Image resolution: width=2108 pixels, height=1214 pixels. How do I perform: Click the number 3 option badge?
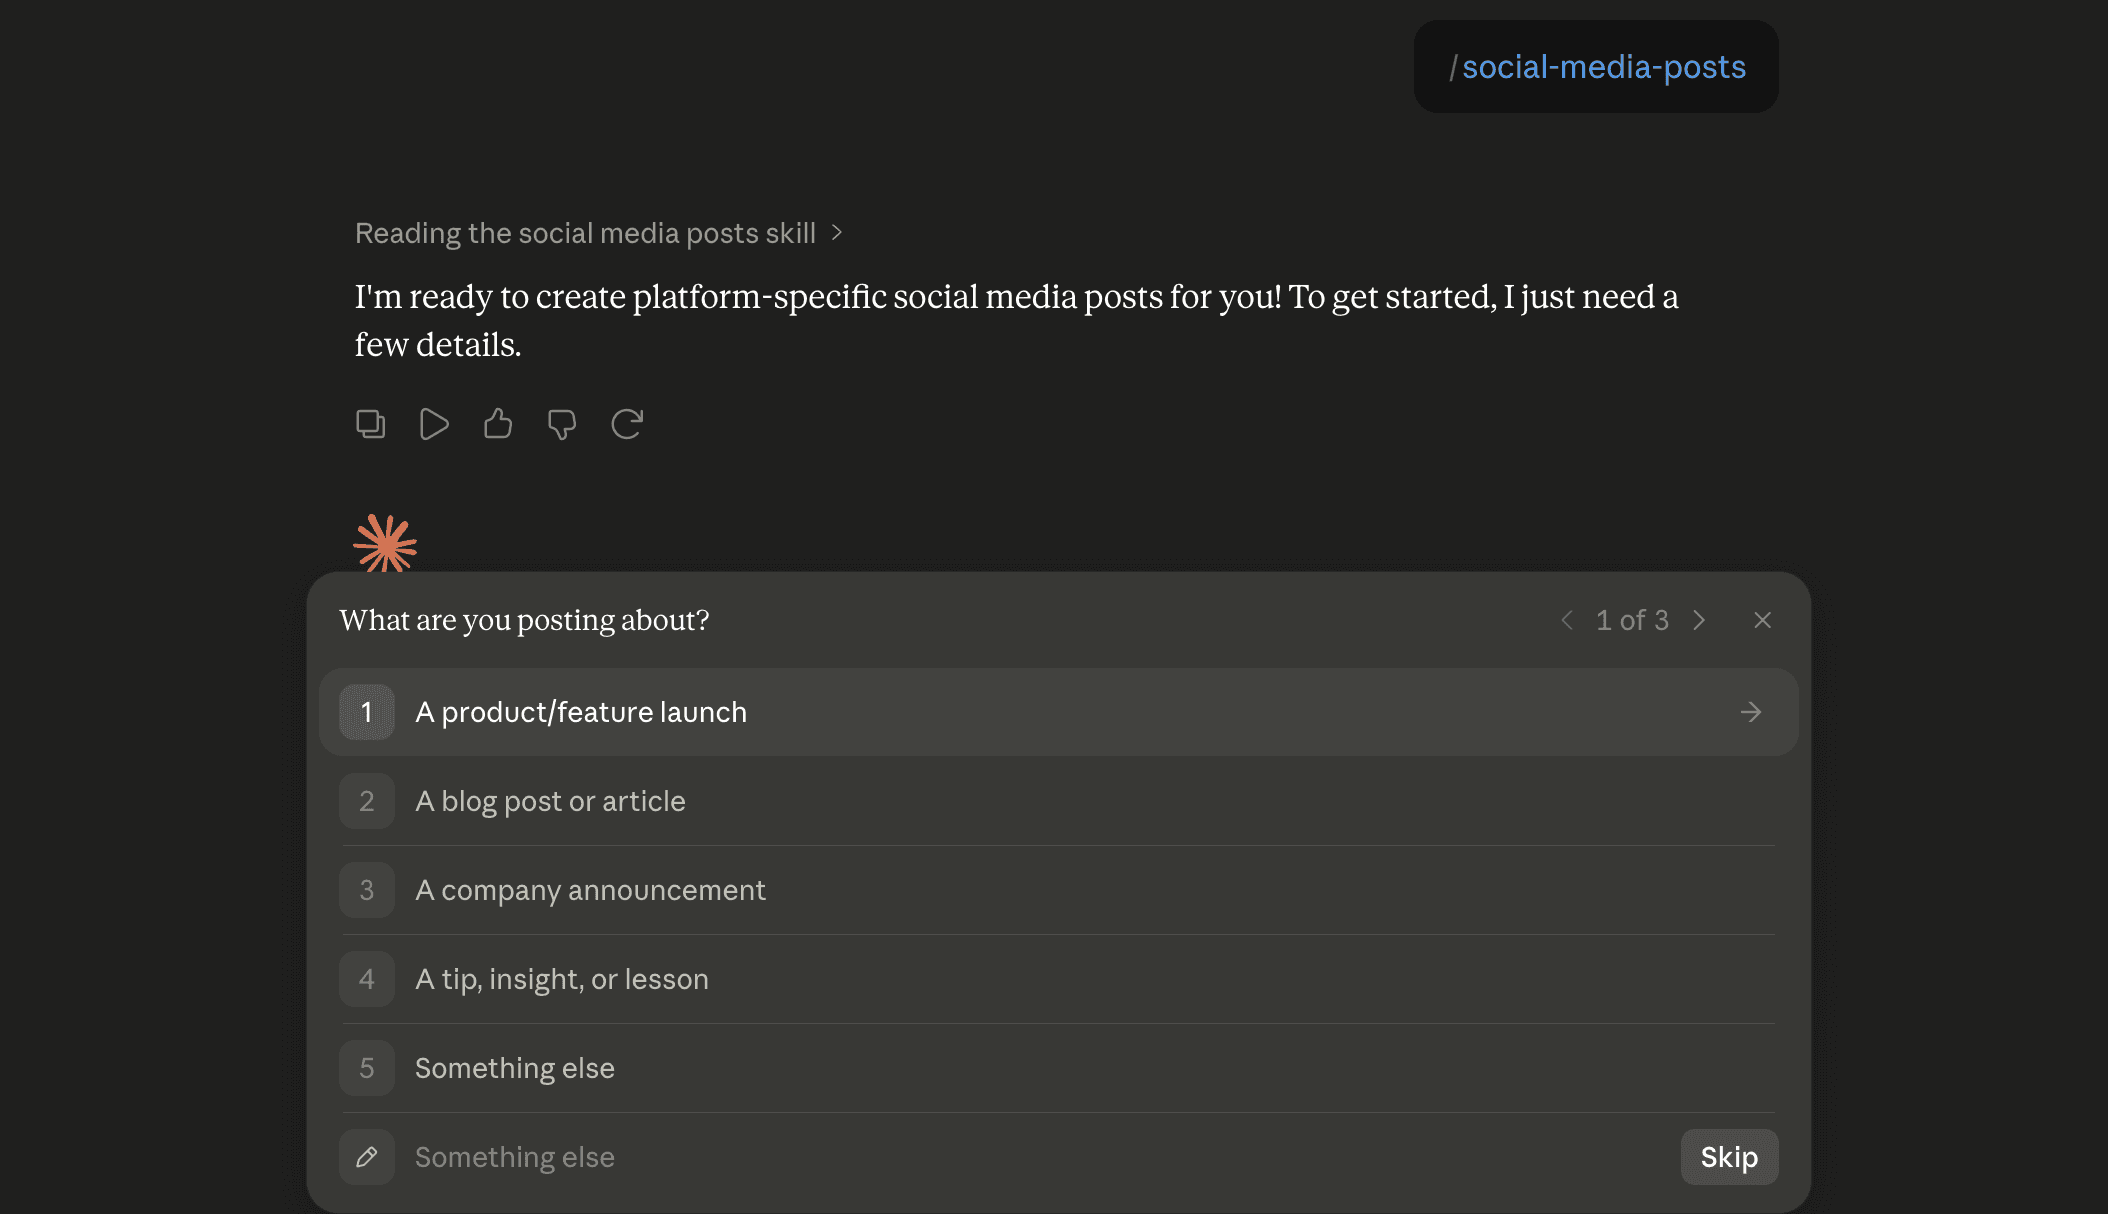tap(367, 890)
